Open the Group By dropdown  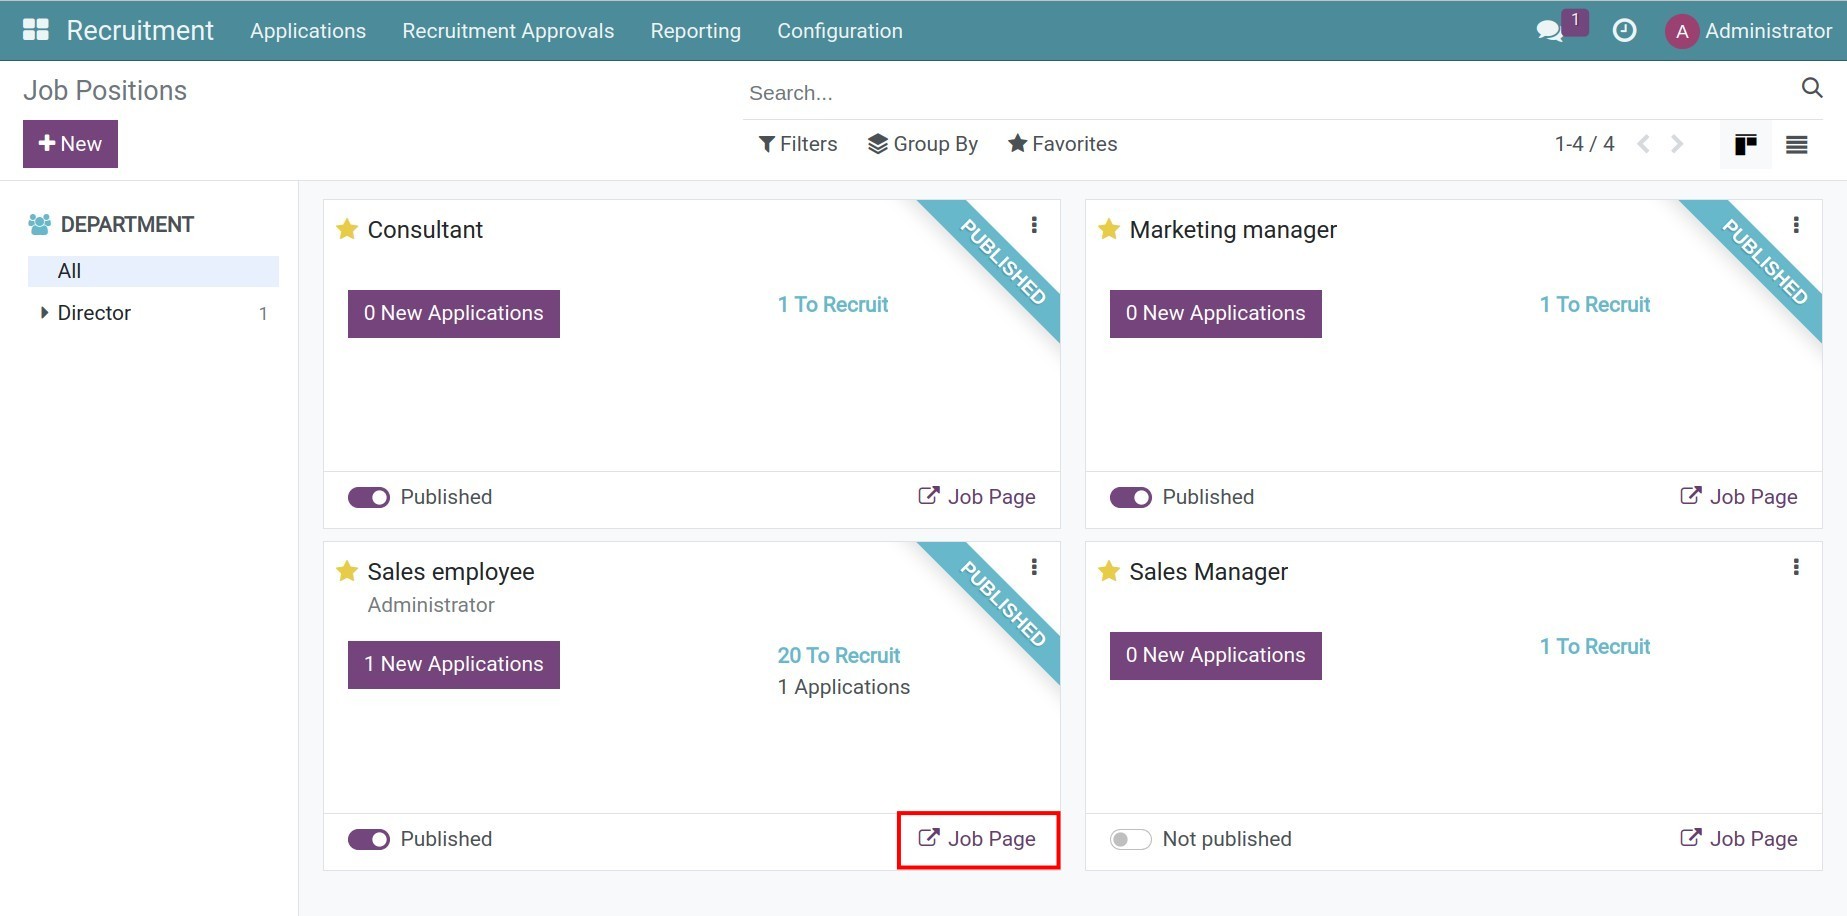coord(922,144)
